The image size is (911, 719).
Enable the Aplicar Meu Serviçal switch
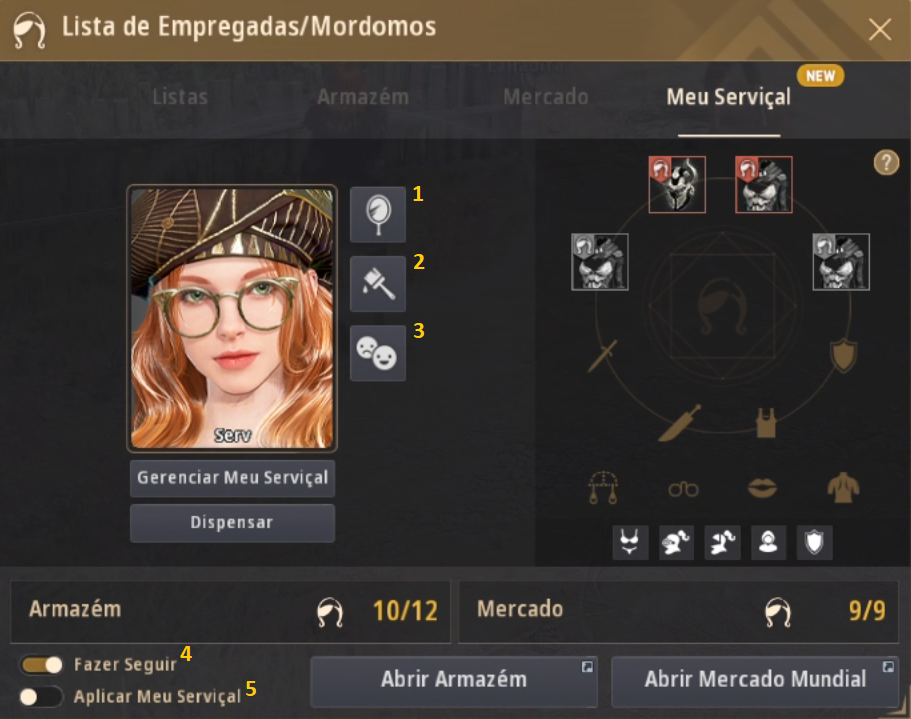coord(41,696)
